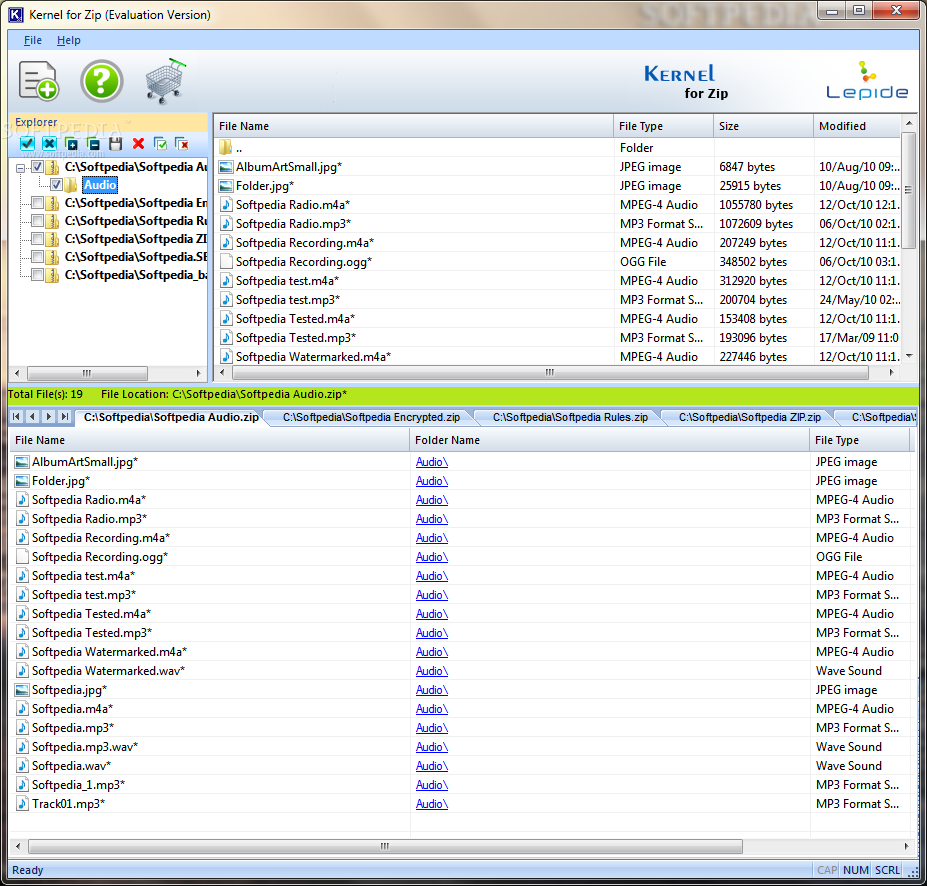The image size is (927, 886).
Task: Check the Softpedia Ru archive checkbox
Action: tap(37, 221)
